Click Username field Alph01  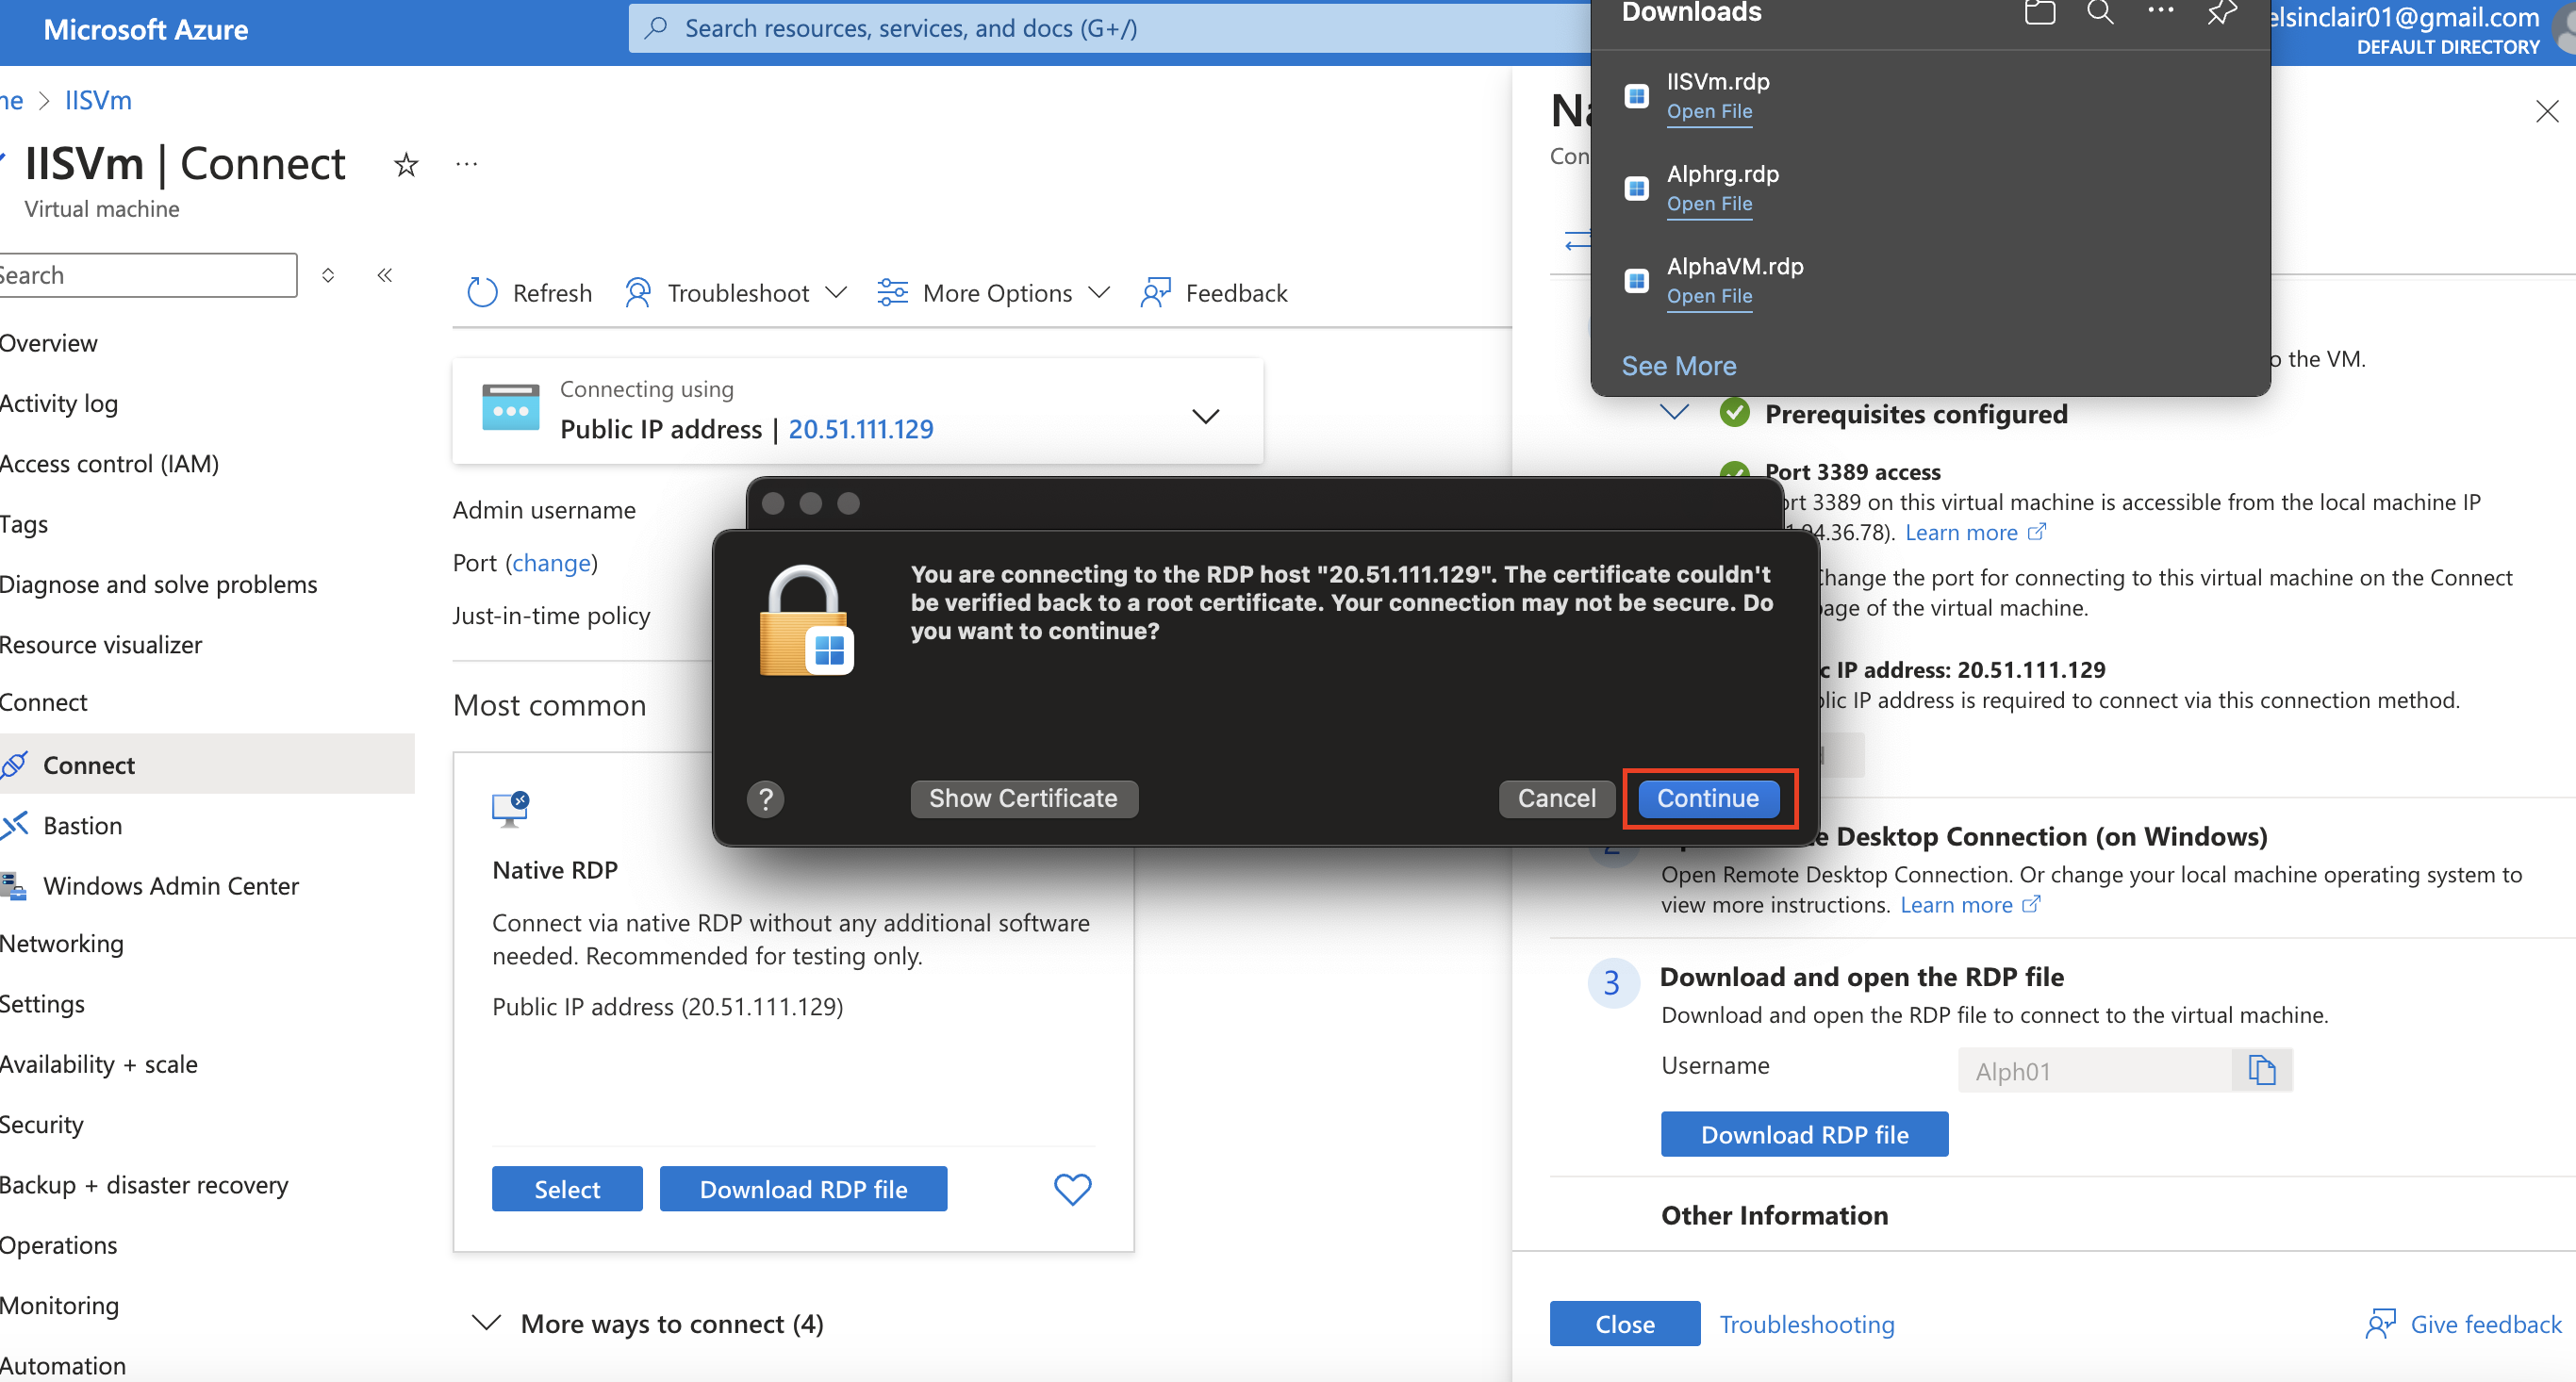click(2094, 1070)
